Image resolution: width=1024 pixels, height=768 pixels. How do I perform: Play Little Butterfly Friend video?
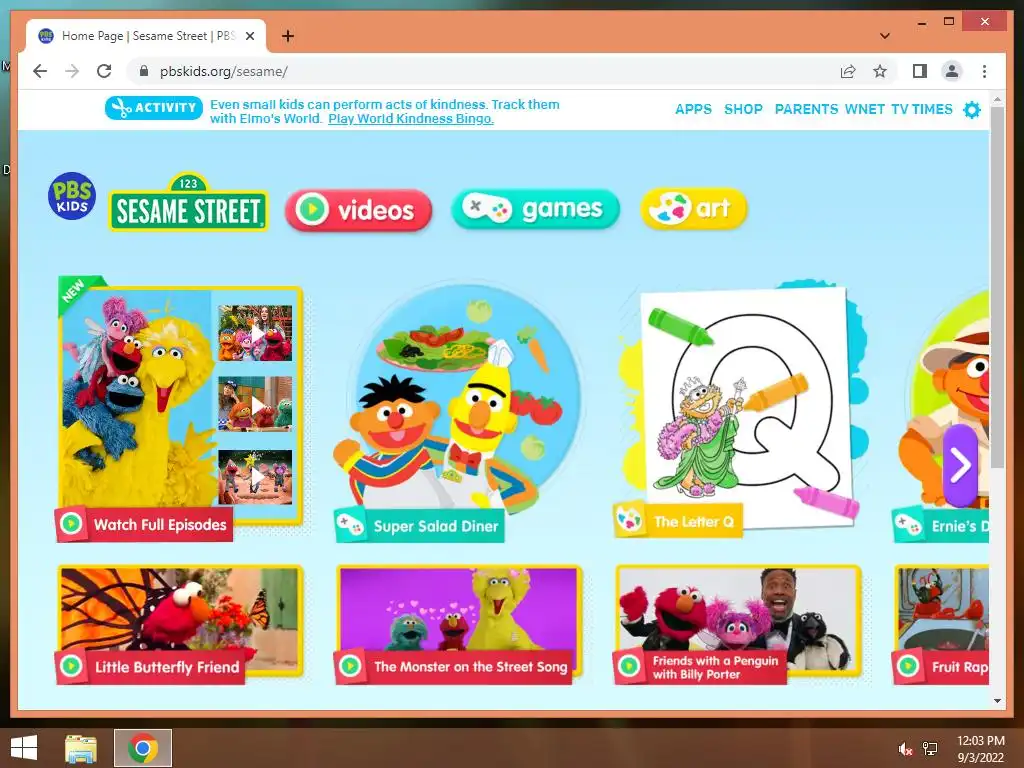point(180,624)
